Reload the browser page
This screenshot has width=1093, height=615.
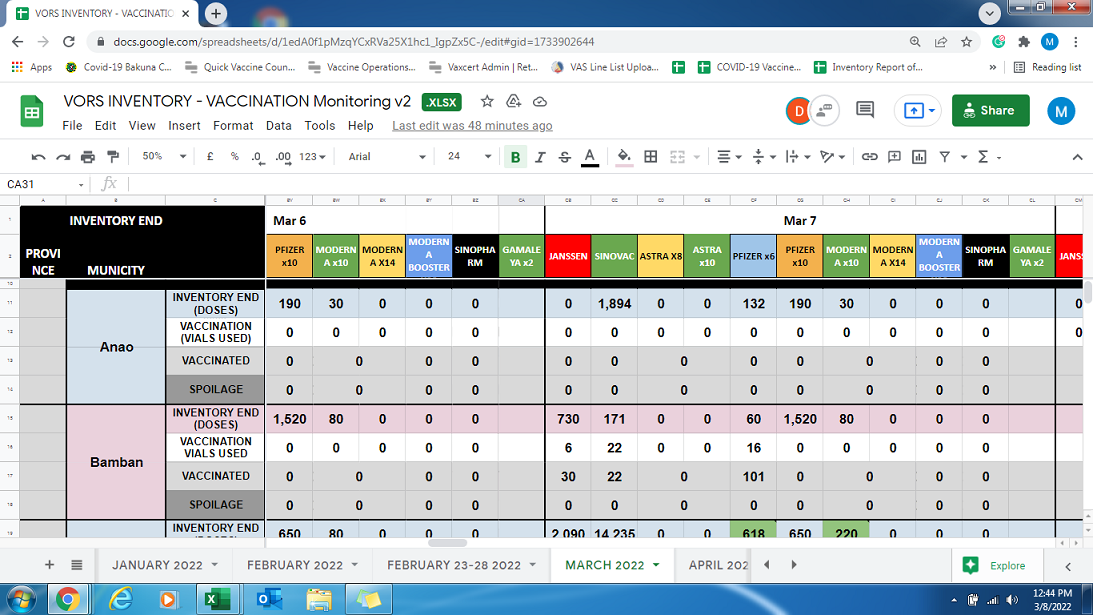pyautogui.click(x=68, y=42)
